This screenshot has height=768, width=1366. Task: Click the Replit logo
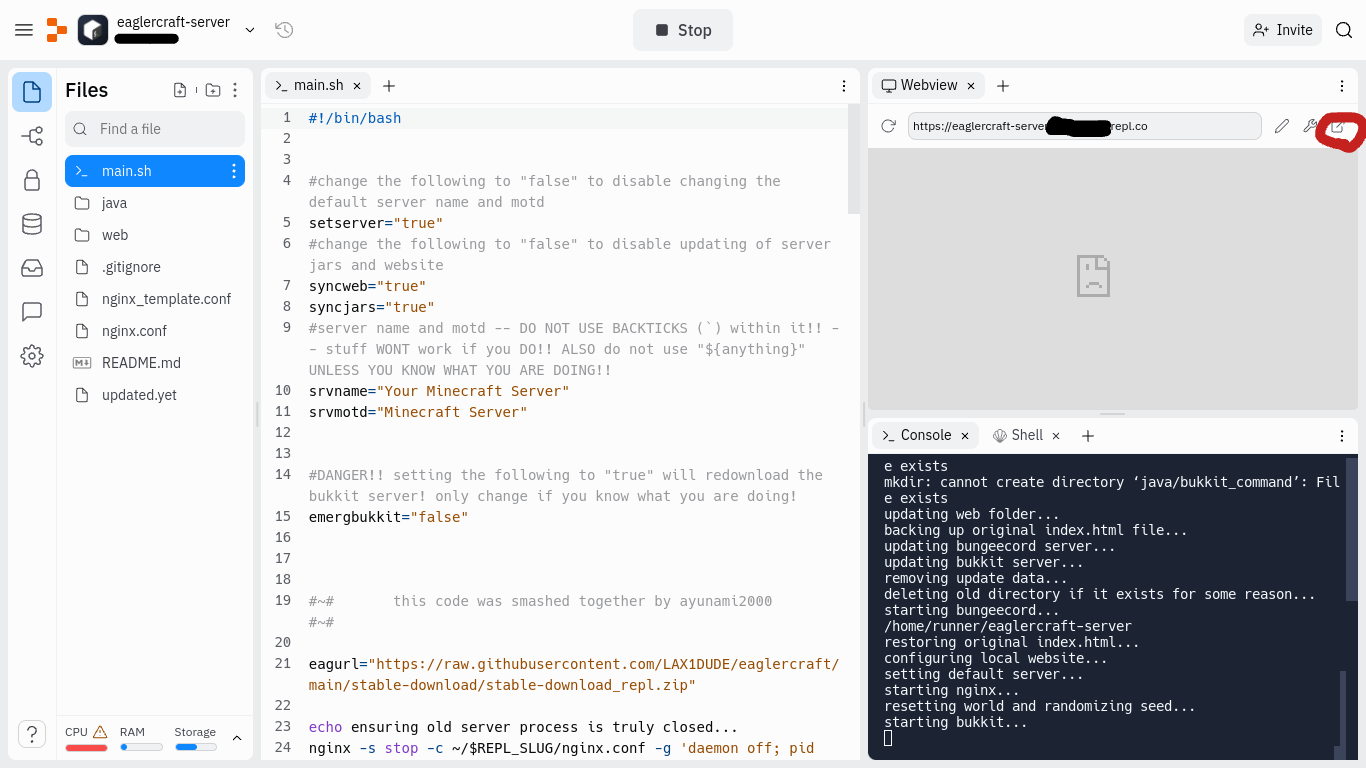tap(57, 30)
